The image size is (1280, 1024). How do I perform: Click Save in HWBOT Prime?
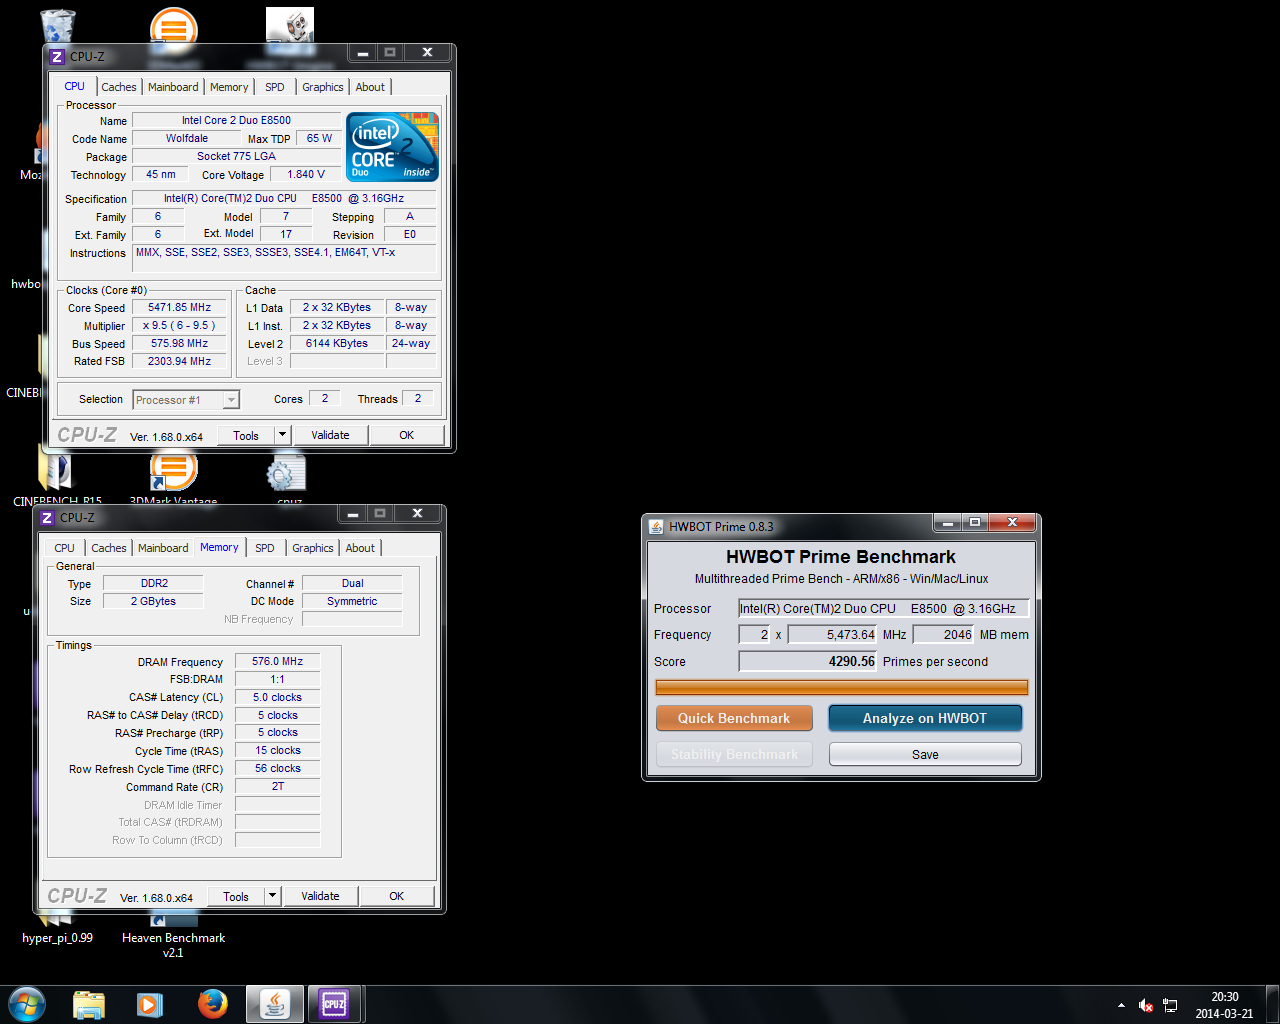(925, 754)
